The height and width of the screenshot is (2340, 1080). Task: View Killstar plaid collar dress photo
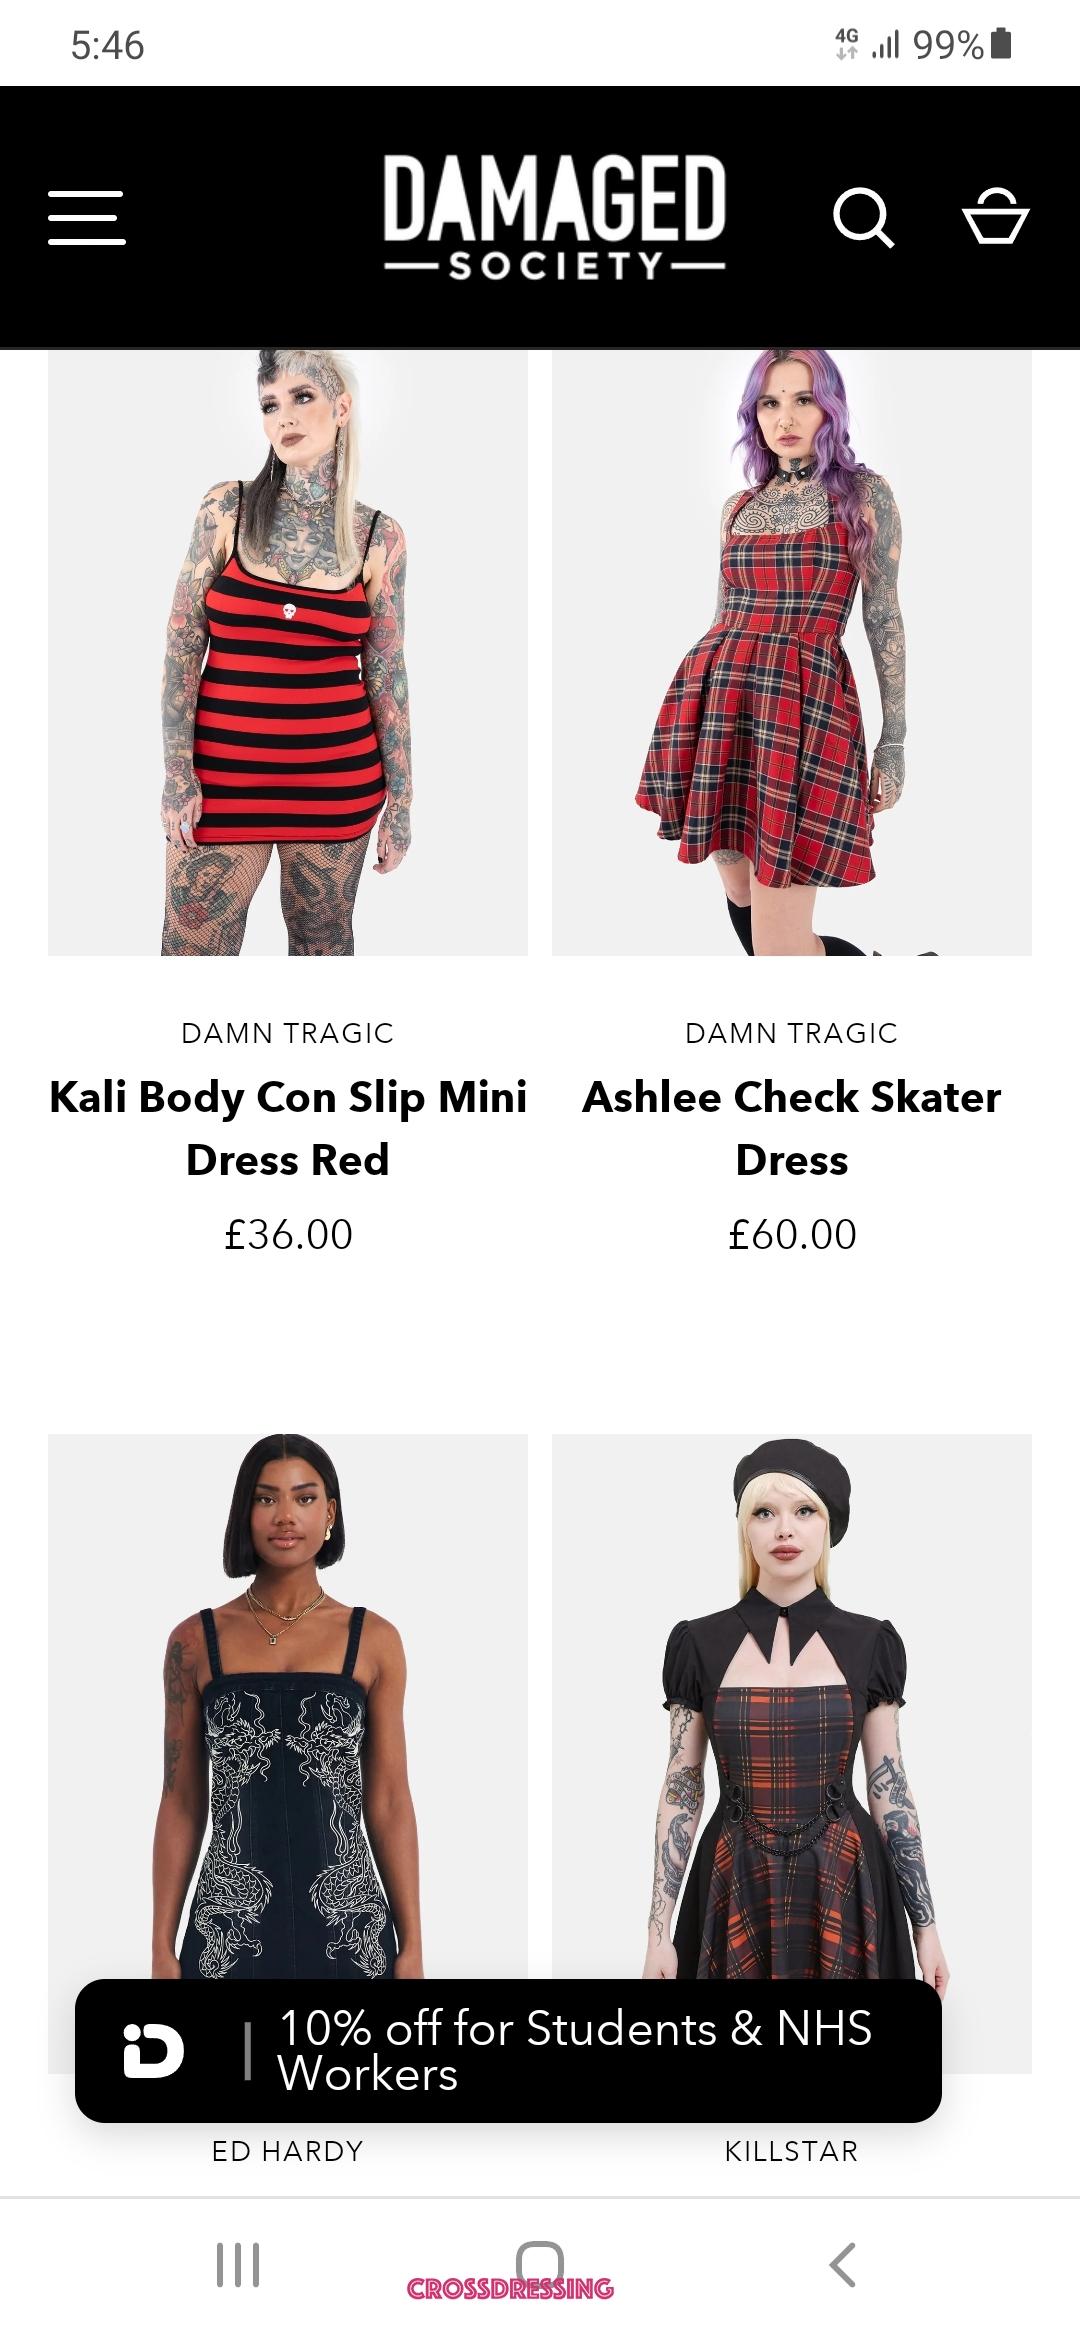pos(792,1706)
